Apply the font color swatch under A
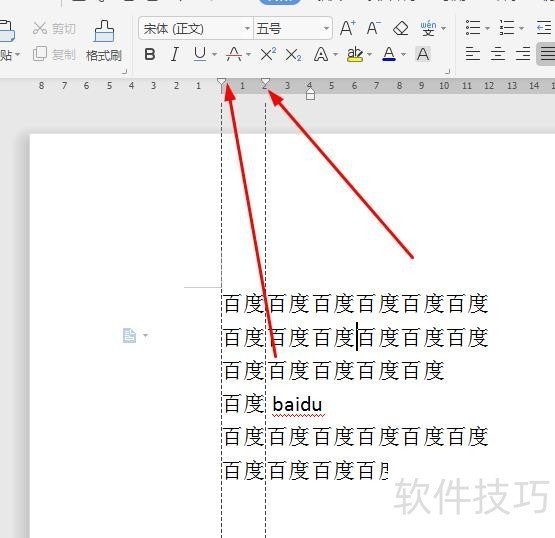 389,55
